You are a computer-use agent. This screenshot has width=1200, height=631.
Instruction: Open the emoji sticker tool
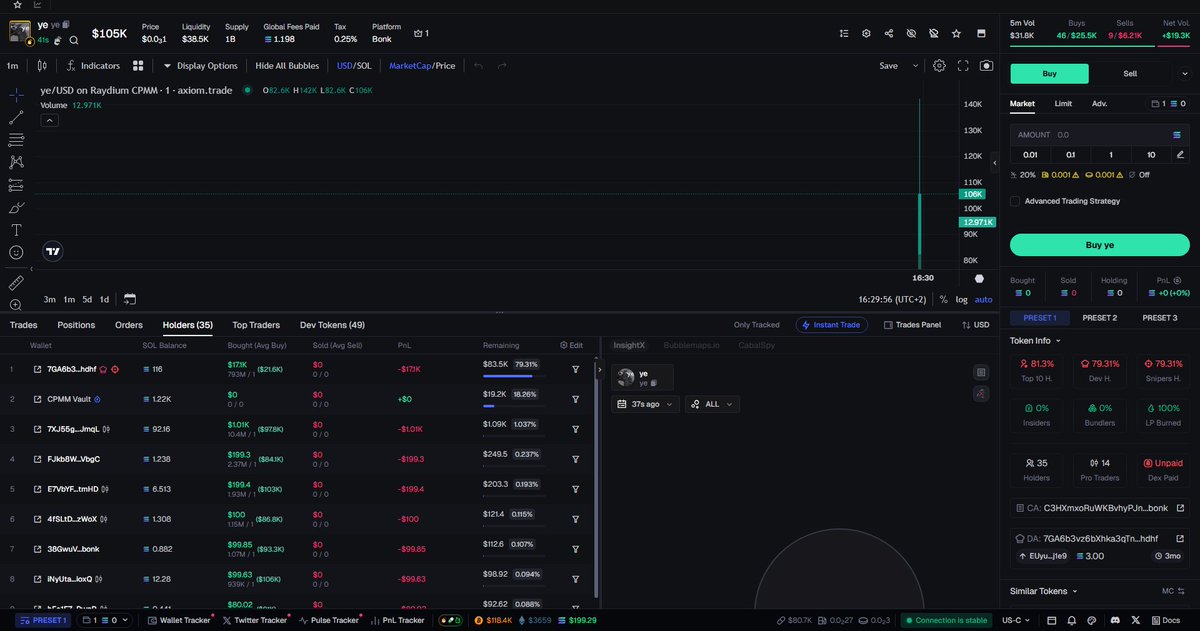[16, 252]
